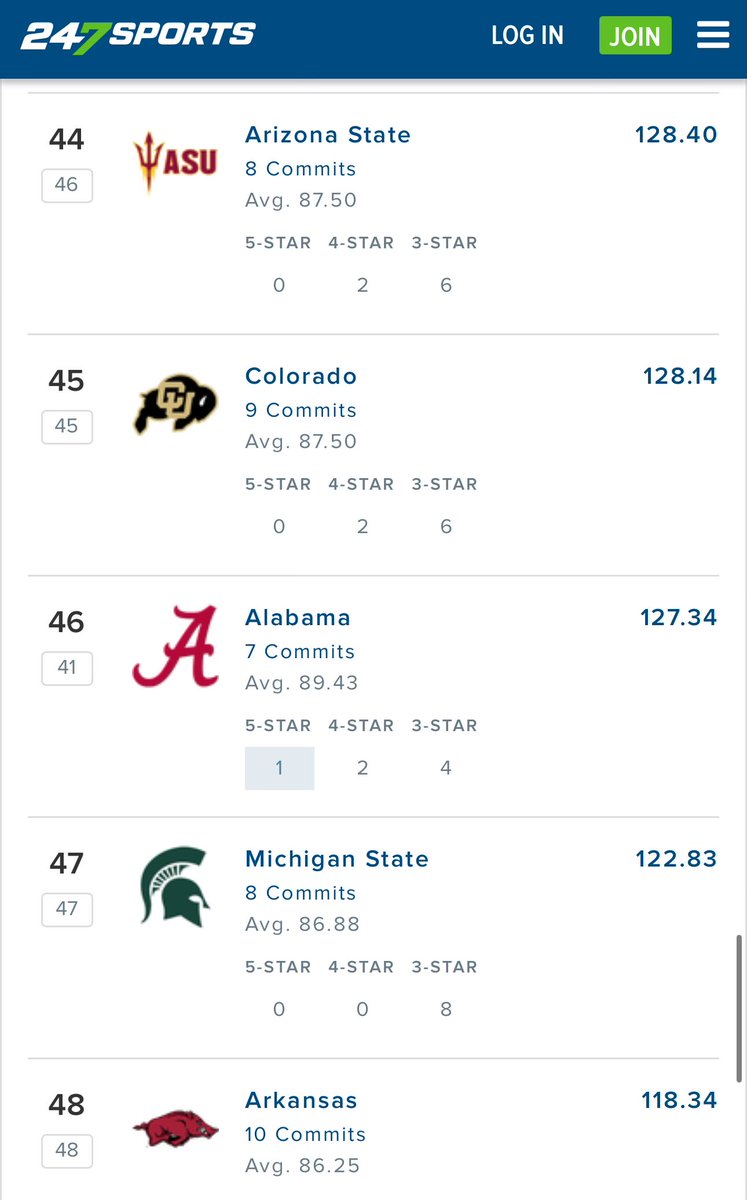This screenshot has width=747, height=1200.
Task: Open the hamburger menu icon
Action: [x=713, y=36]
